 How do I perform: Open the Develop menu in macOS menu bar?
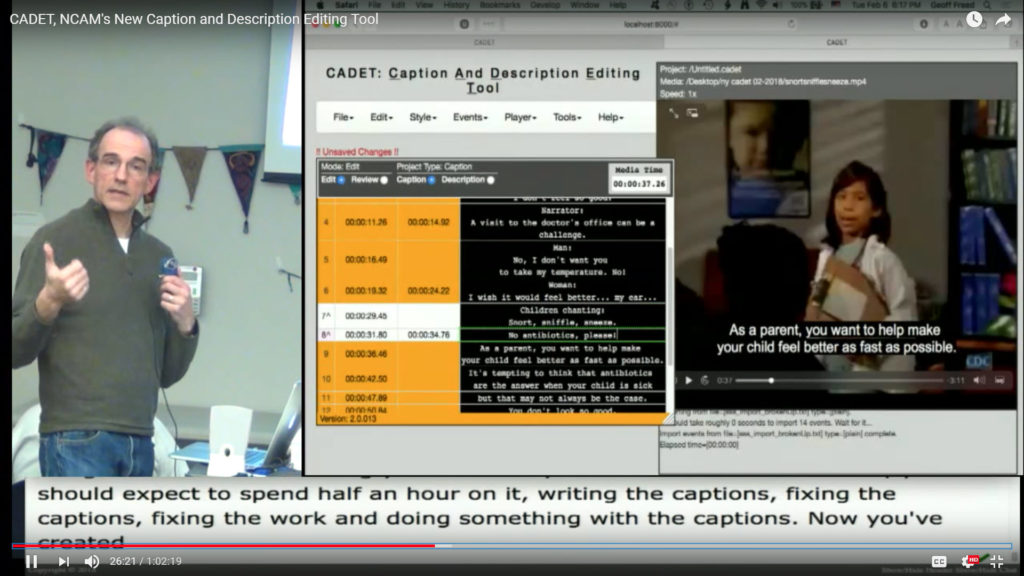click(x=545, y=5)
